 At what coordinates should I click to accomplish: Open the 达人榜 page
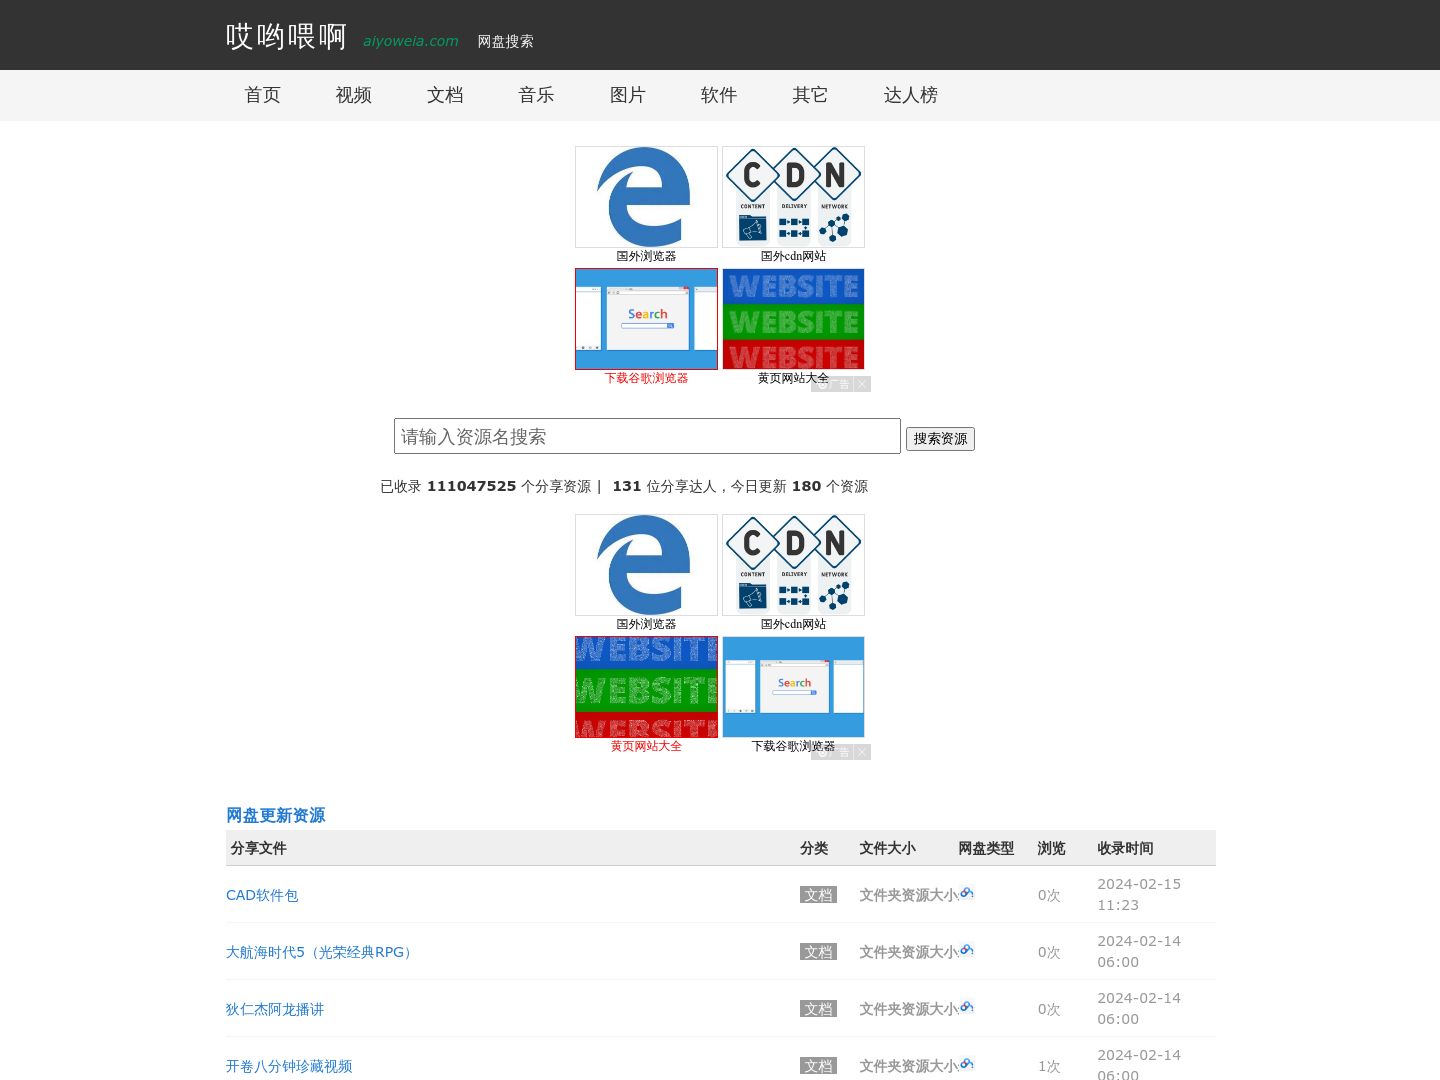[x=910, y=95]
